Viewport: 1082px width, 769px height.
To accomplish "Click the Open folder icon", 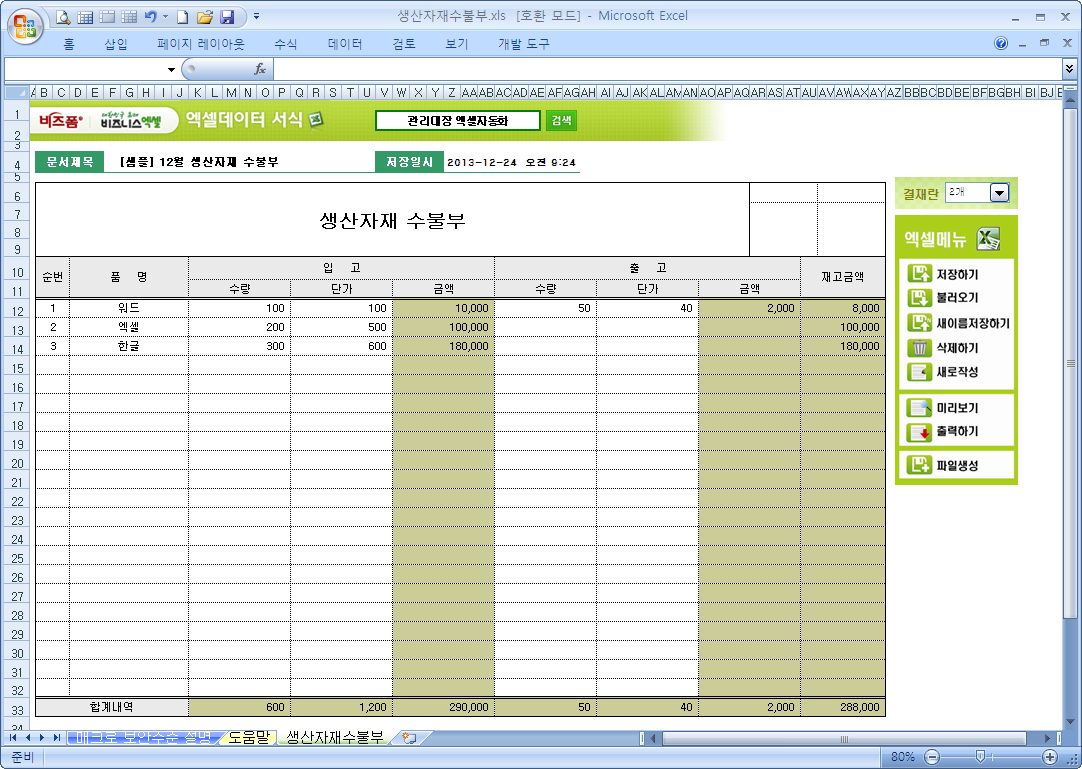I will click(x=205, y=17).
